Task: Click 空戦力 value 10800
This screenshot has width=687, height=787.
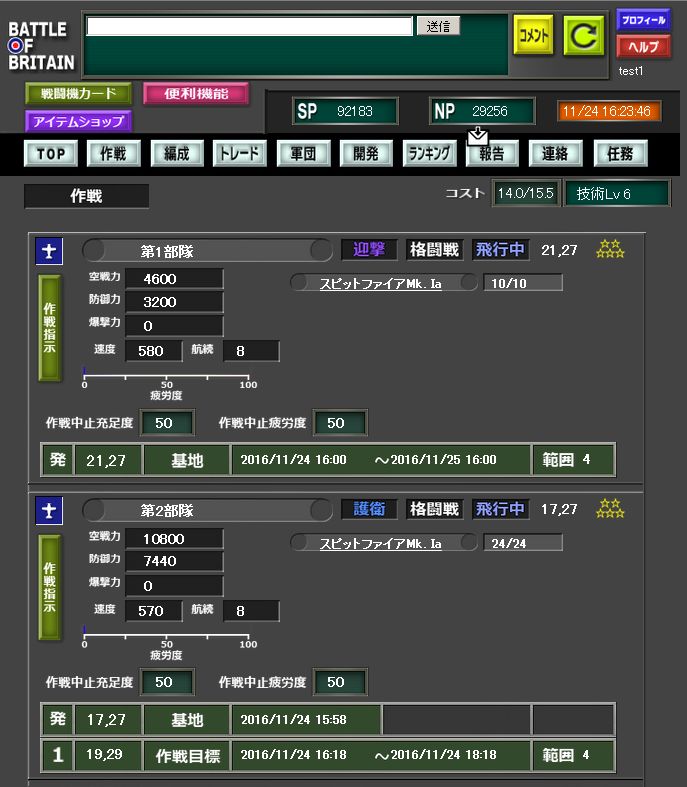Action: (x=174, y=539)
